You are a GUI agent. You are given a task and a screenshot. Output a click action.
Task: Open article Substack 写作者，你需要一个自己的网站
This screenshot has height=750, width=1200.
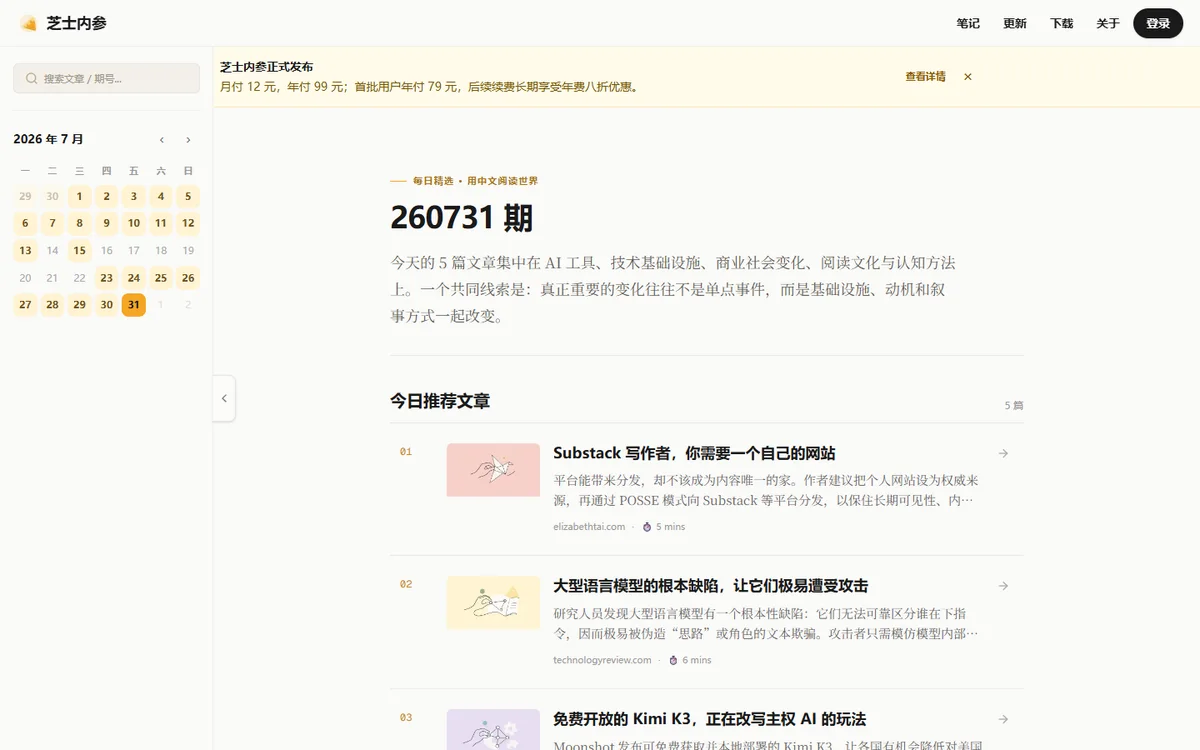click(x=694, y=453)
